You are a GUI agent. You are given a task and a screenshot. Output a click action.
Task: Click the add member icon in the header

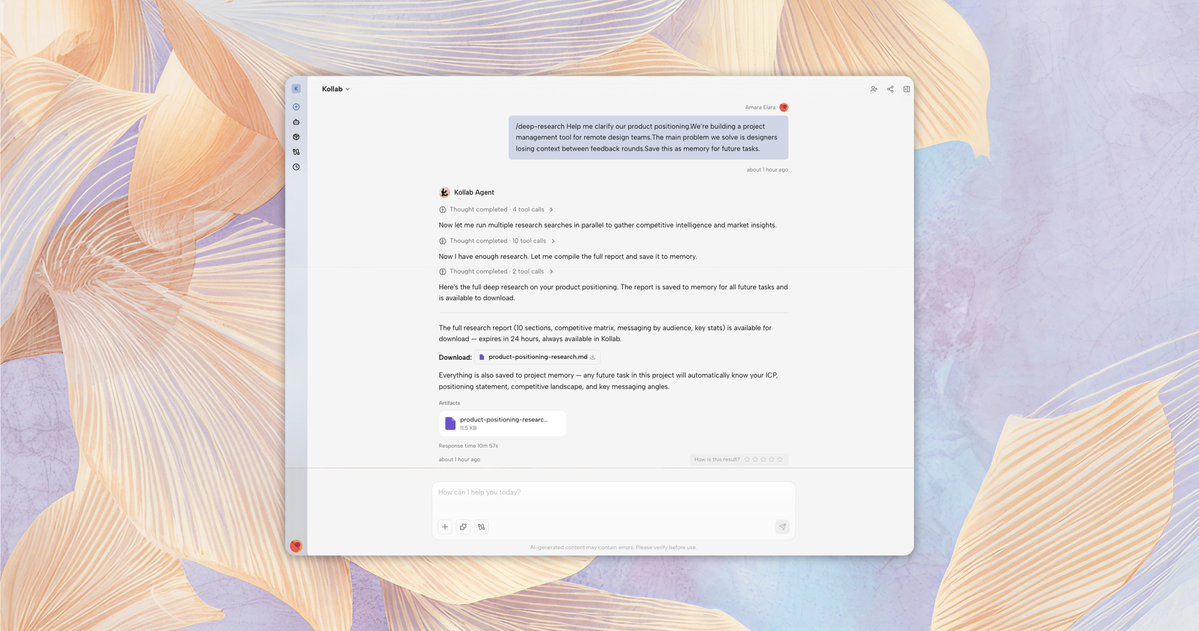(873, 89)
